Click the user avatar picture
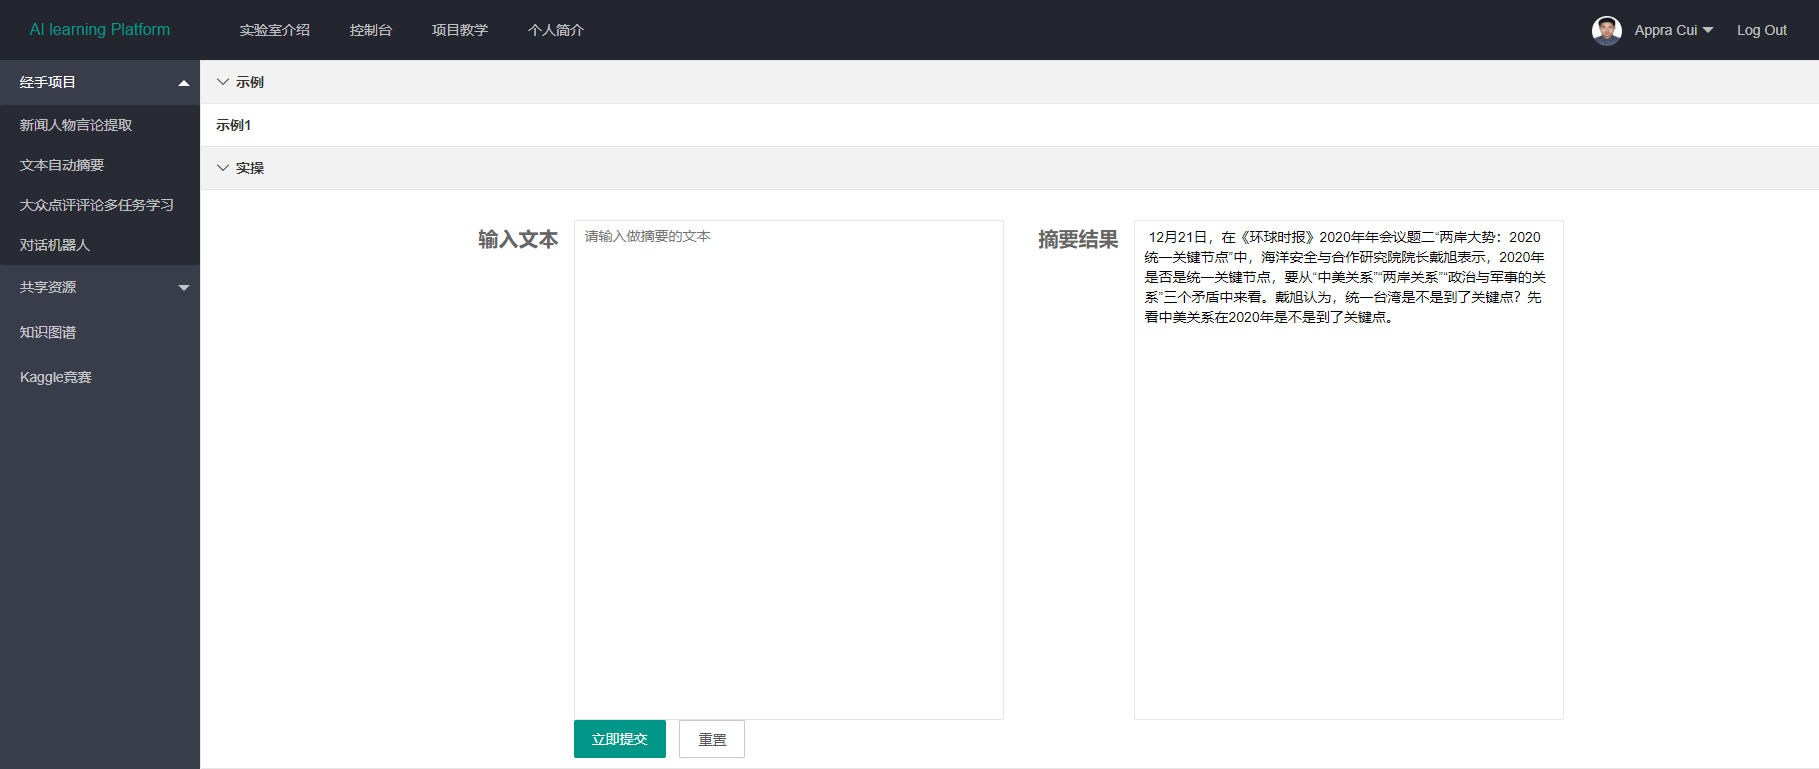The image size is (1819, 769). (x=1607, y=30)
